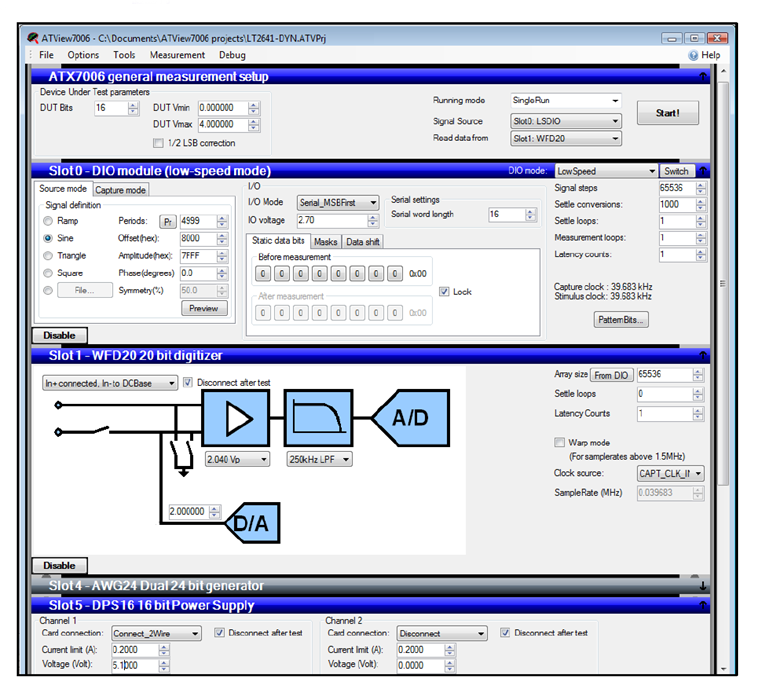Image resolution: width=758 pixels, height=700 pixels.
Task: Toggle Channel 2 Disconnect after test checkbox
Action: point(505,632)
